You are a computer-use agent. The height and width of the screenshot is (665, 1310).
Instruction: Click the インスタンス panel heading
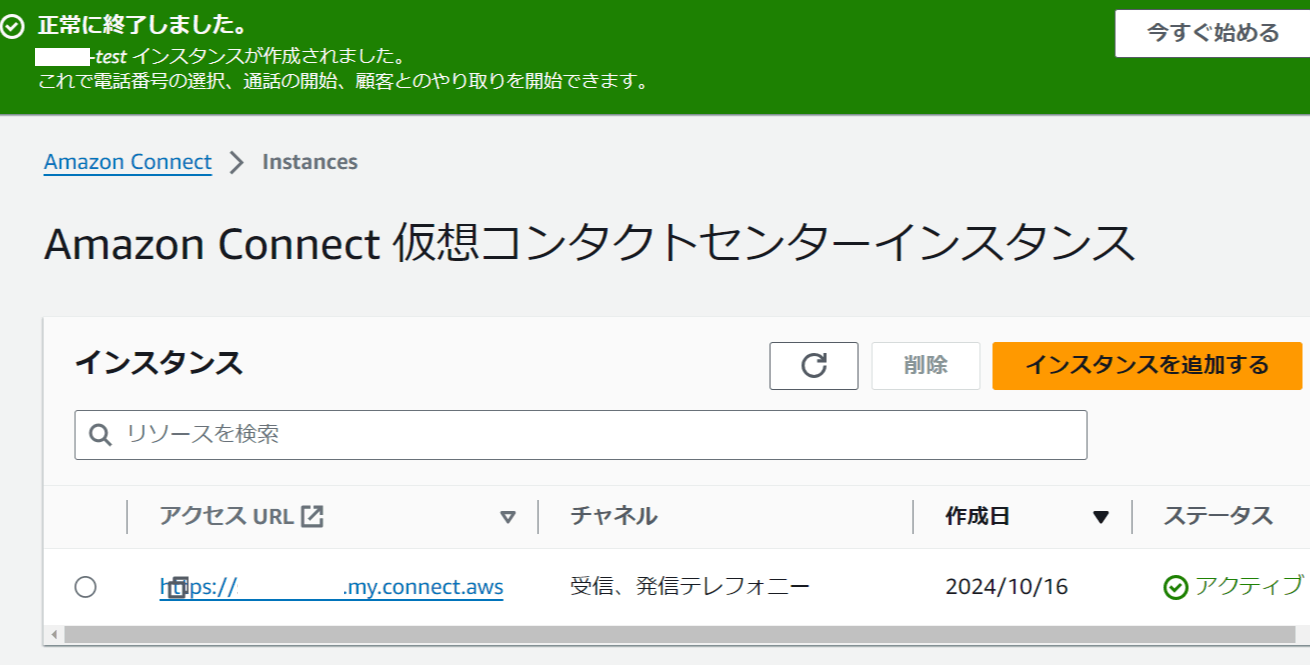point(159,363)
